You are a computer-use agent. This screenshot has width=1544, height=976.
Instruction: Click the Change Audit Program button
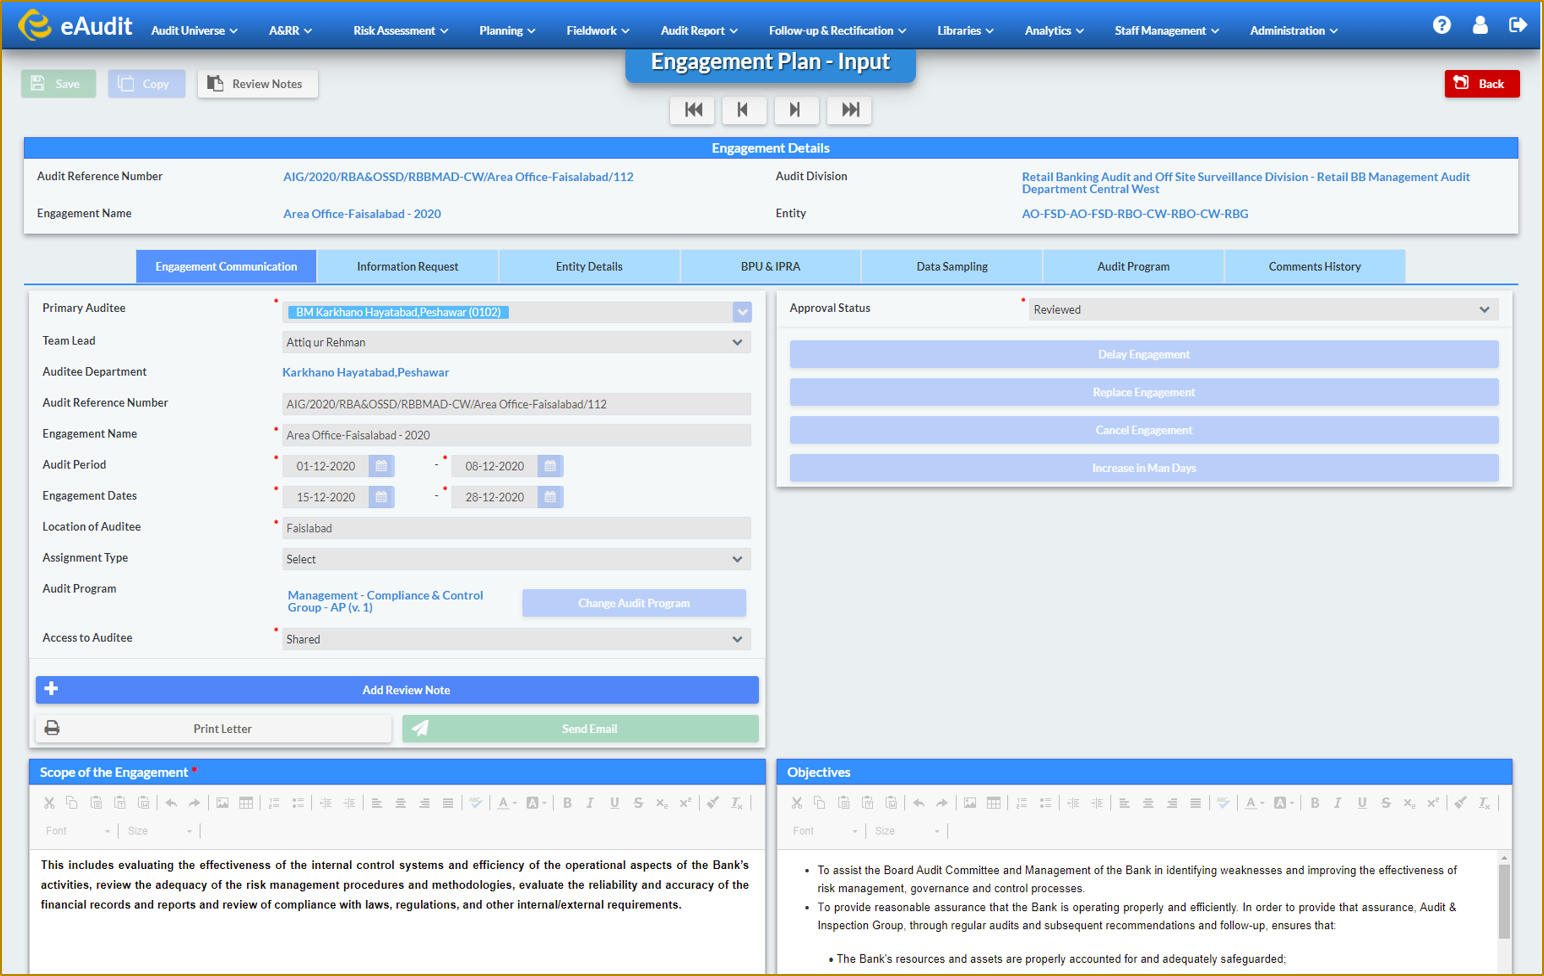(x=633, y=602)
